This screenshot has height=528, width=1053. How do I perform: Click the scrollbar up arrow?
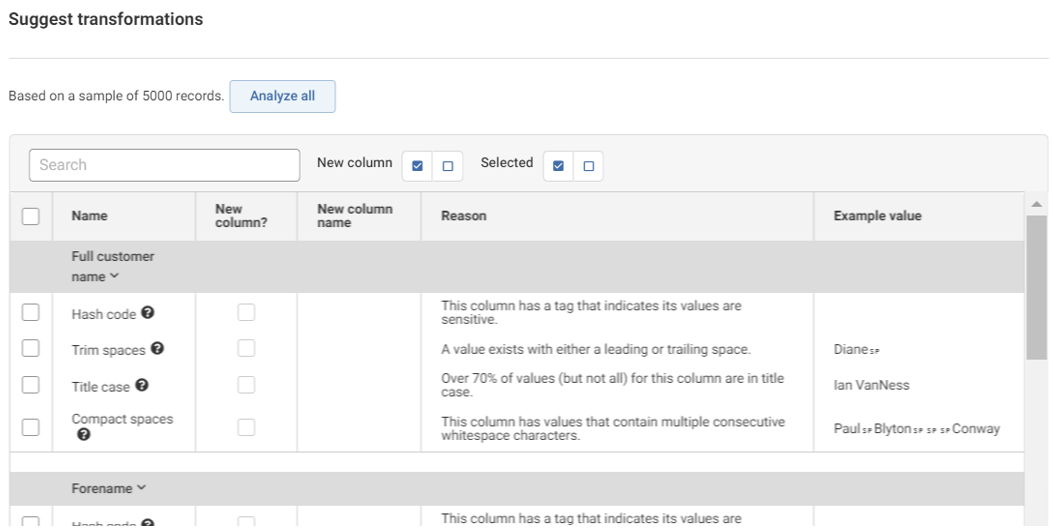1036,204
